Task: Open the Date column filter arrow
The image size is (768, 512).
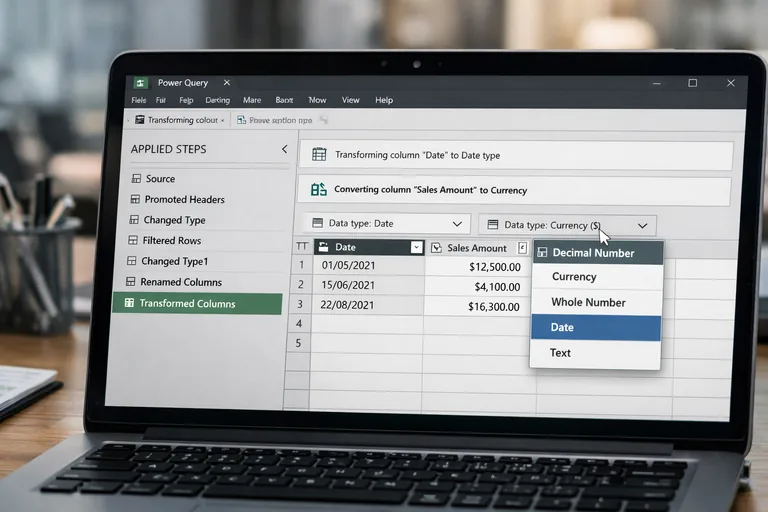Action: click(416, 247)
